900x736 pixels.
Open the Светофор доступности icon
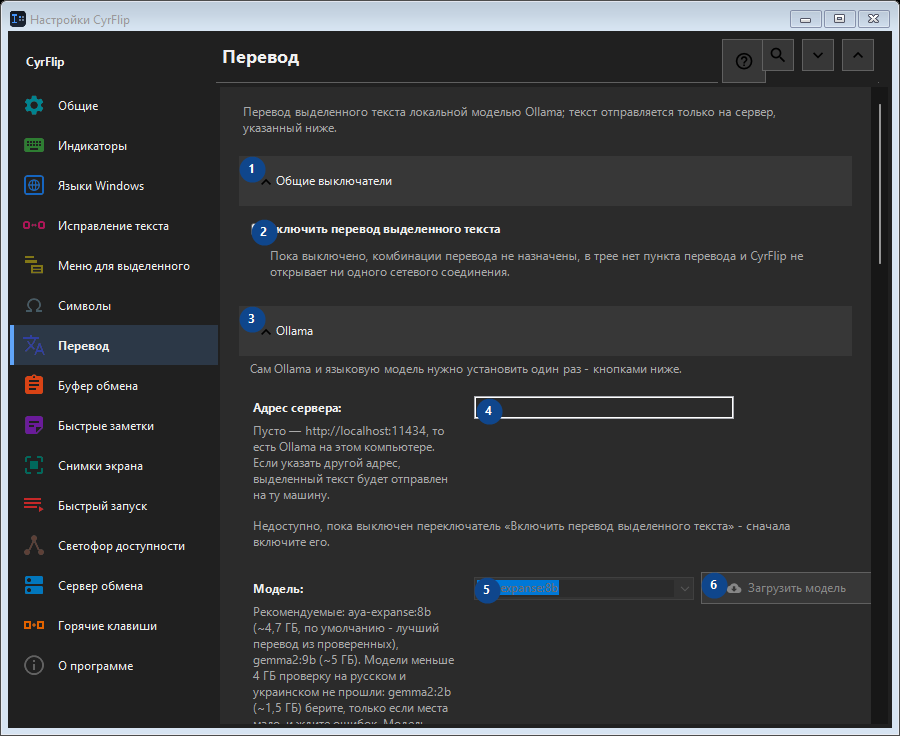coord(34,546)
